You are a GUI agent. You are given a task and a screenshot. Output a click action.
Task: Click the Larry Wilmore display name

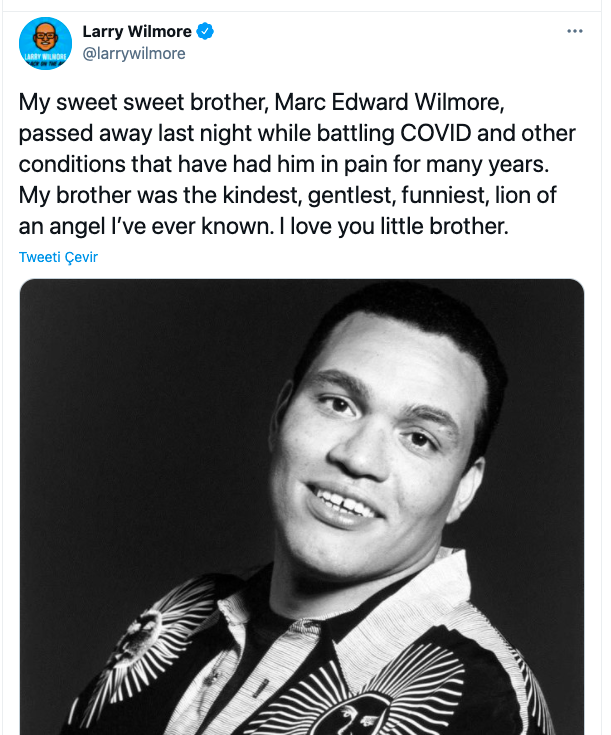tap(137, 32)
